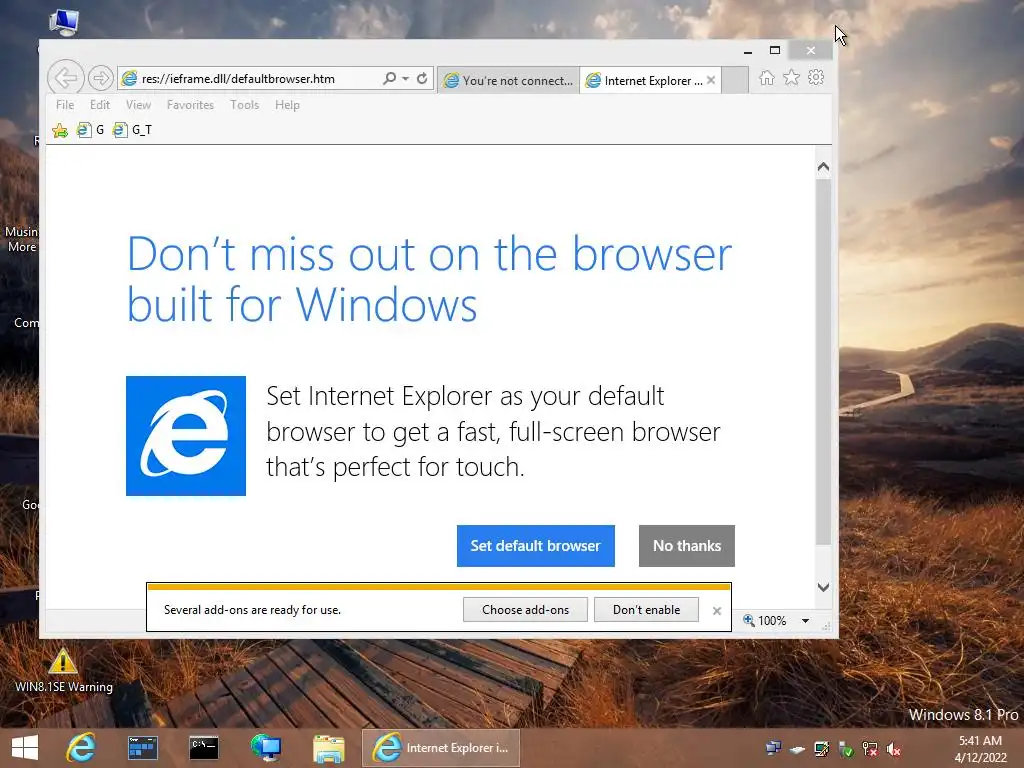1024x768 pixels.
Task: Click the network computers tray icon
Action: [773, 748]
